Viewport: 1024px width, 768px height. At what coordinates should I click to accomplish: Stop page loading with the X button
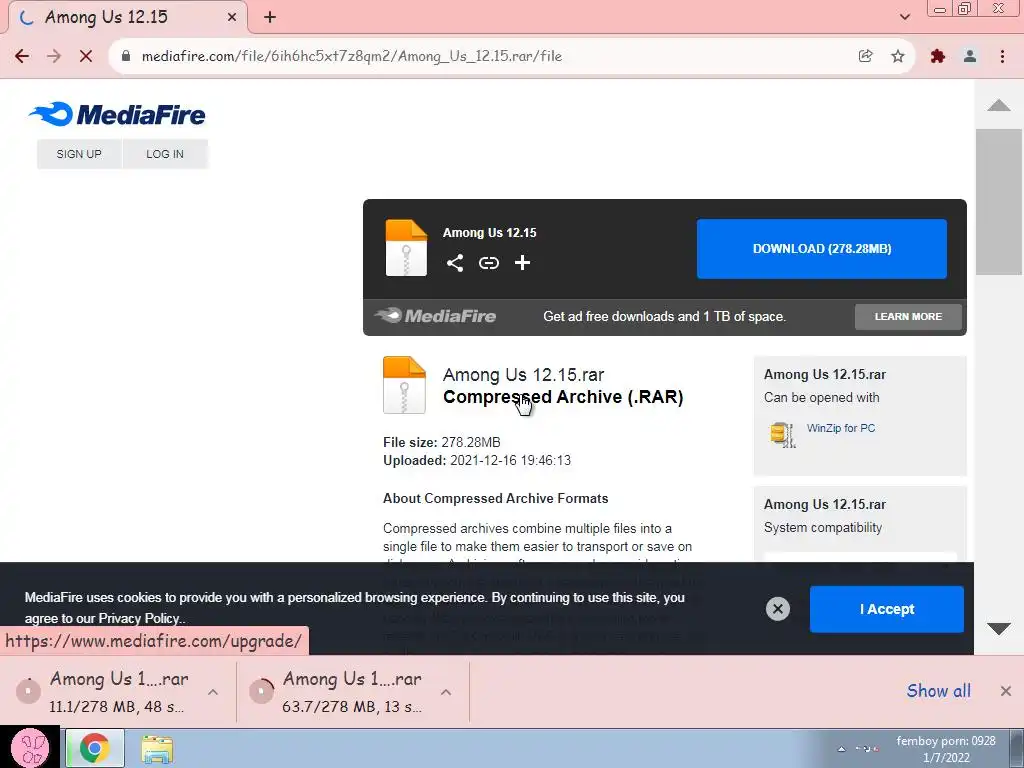[86, 56]
